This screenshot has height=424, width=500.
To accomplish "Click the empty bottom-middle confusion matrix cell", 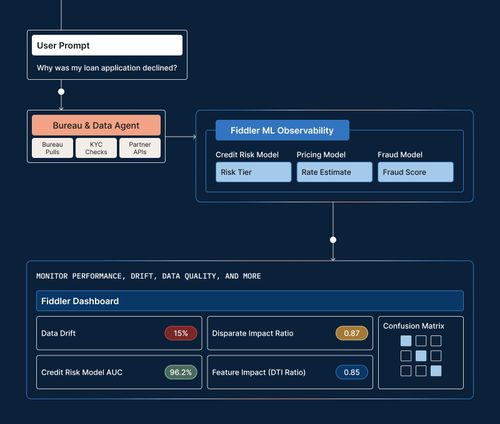I will coord(421,371).
